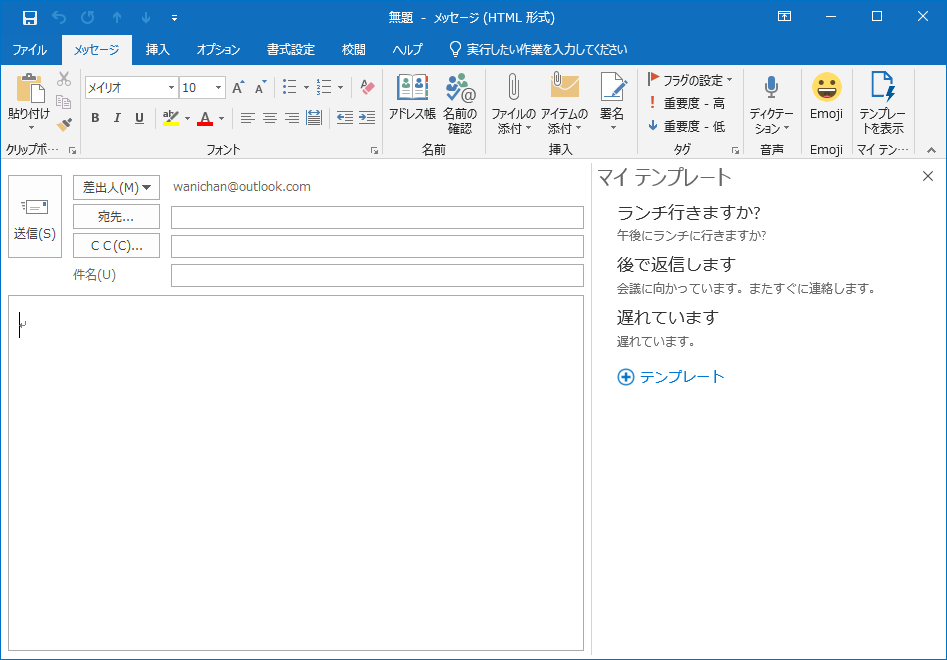Click テンプレートを表示 view templates

click(x=882, y=104)
